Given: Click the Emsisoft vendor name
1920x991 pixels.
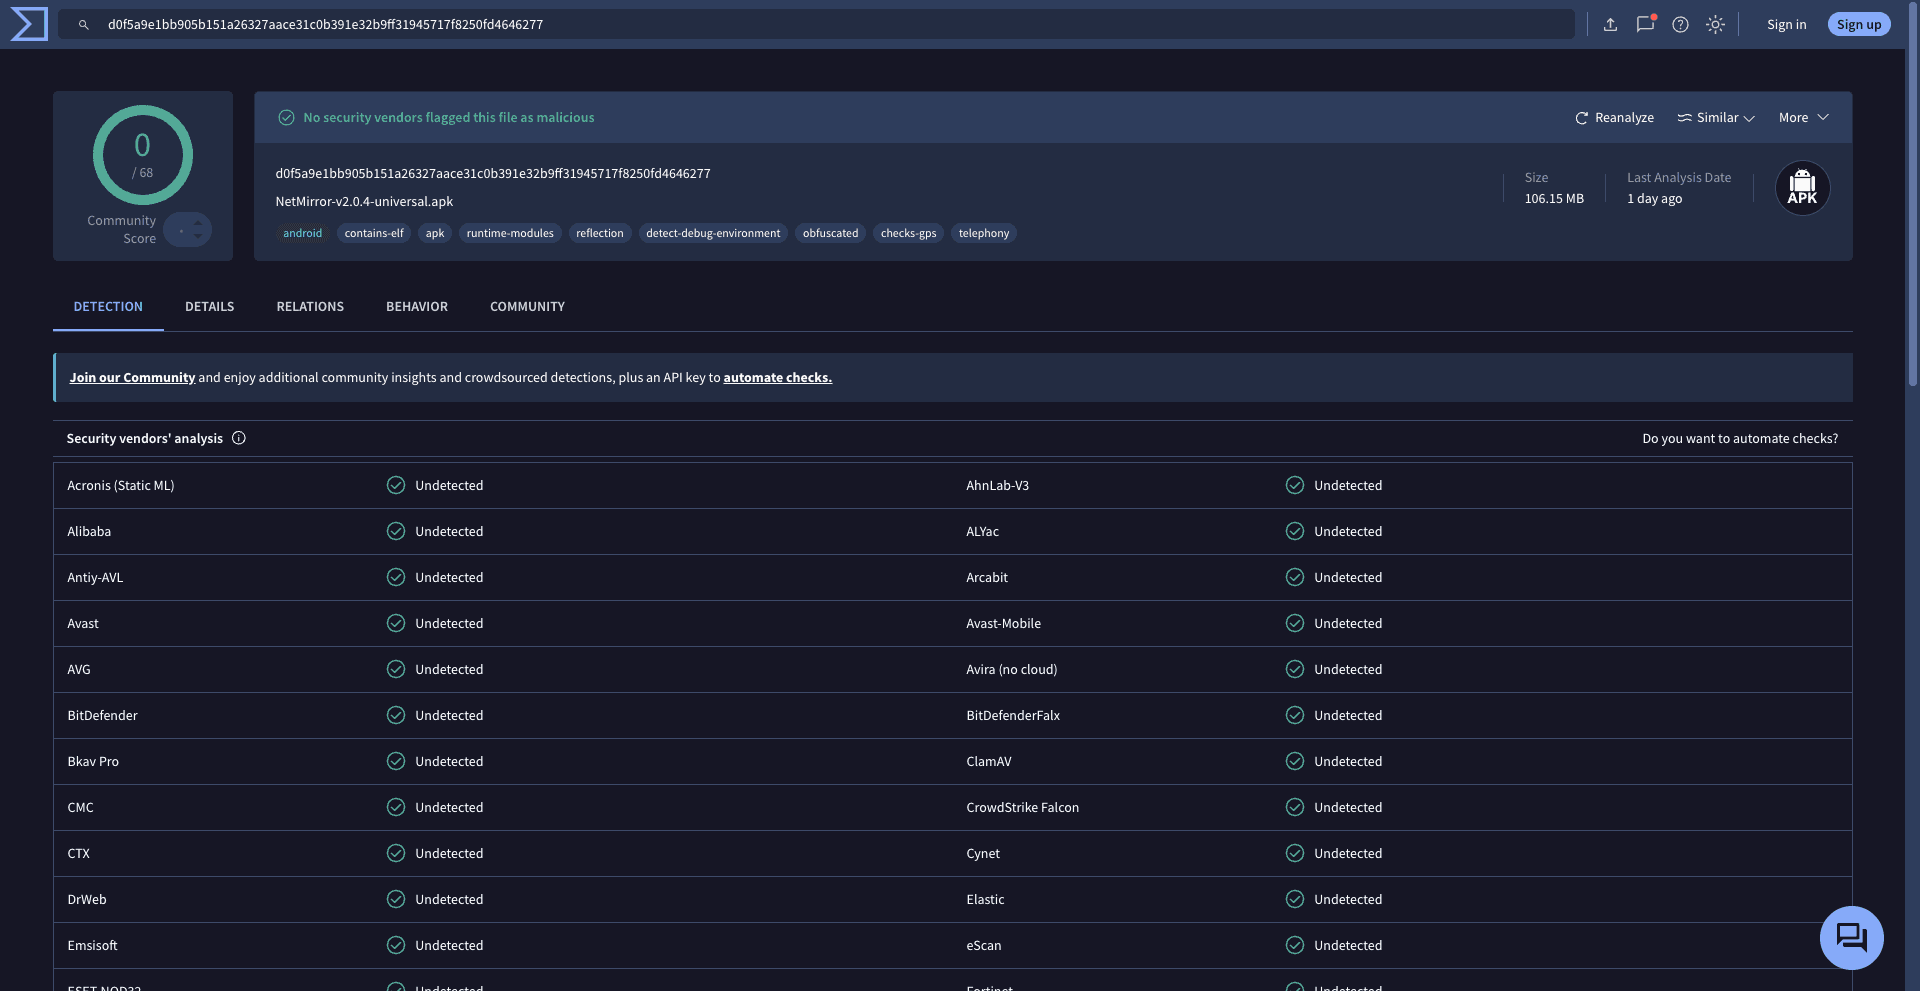Looking at the screenshot, I should point(92,946).
